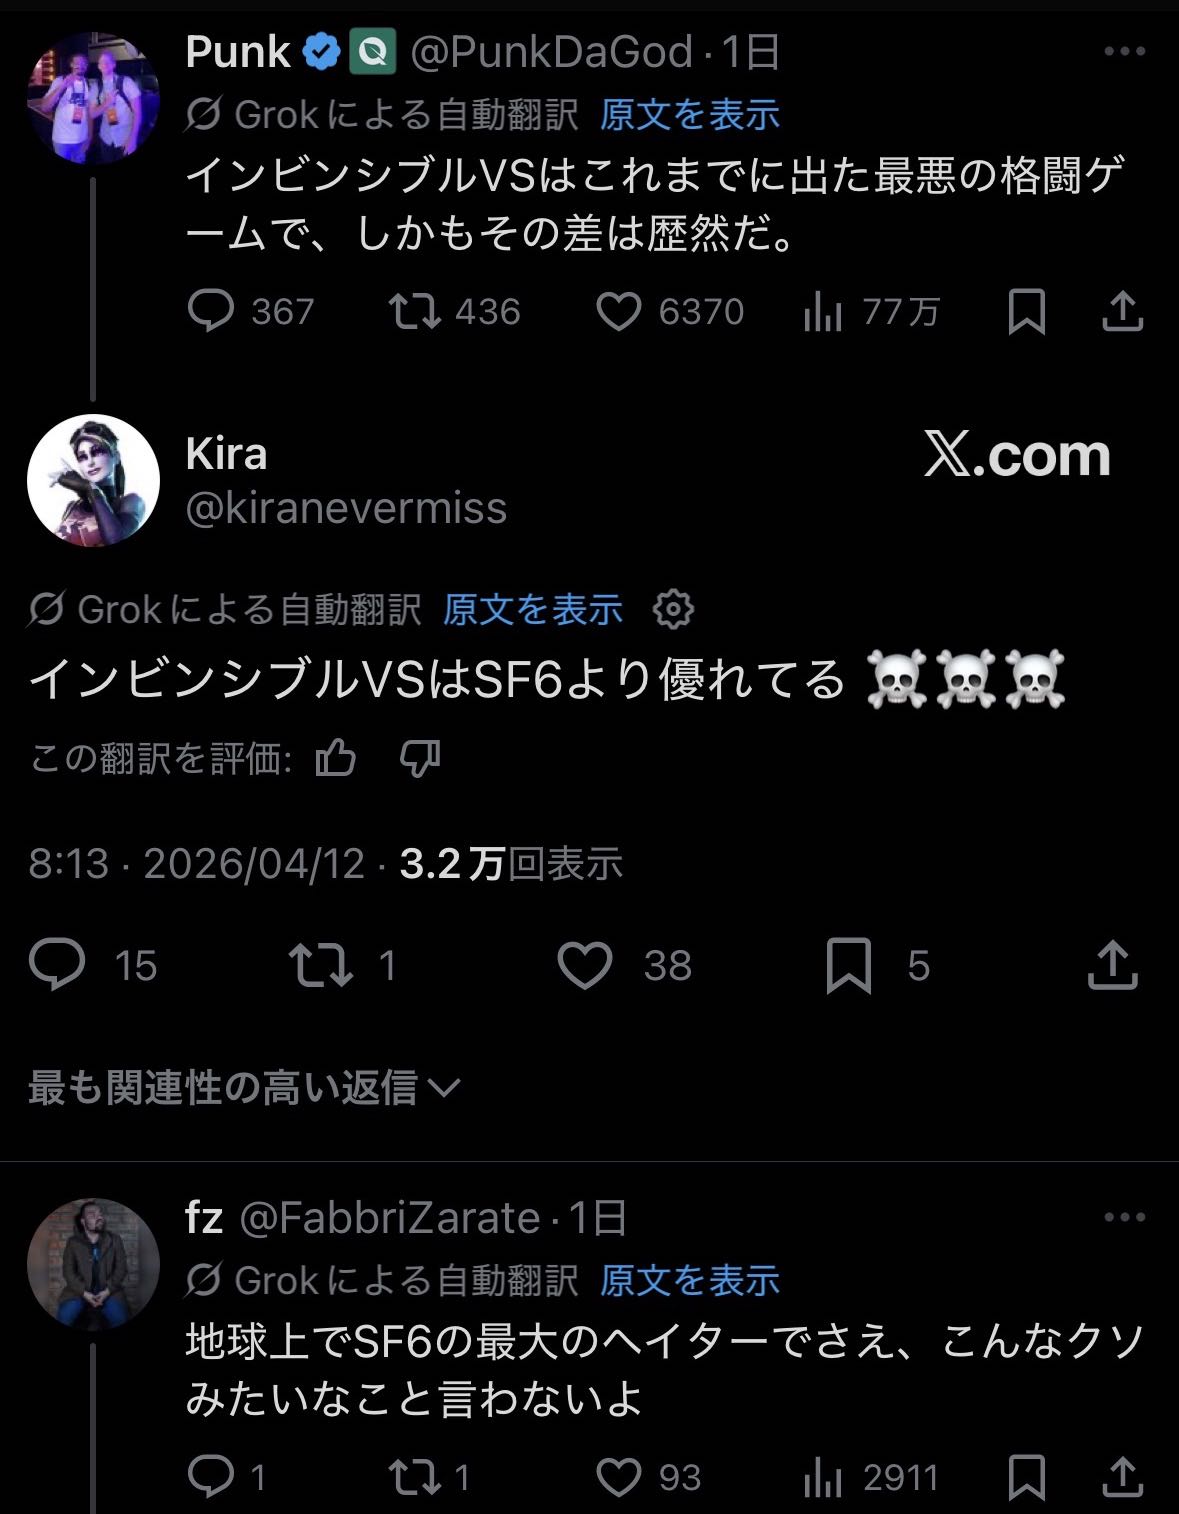1179x1514 pixels.
Task: Share Kira's main post
Action: coord(1112,965)
